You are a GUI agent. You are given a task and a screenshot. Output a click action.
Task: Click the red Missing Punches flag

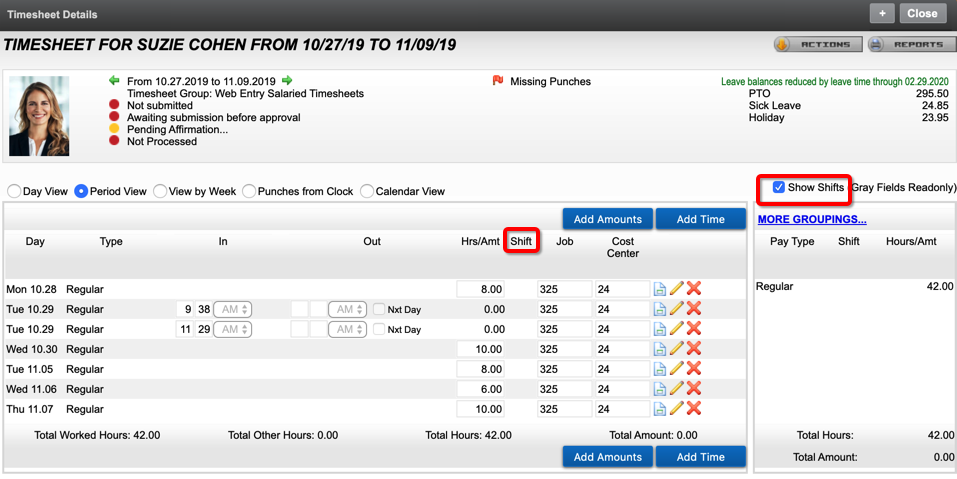497,81
